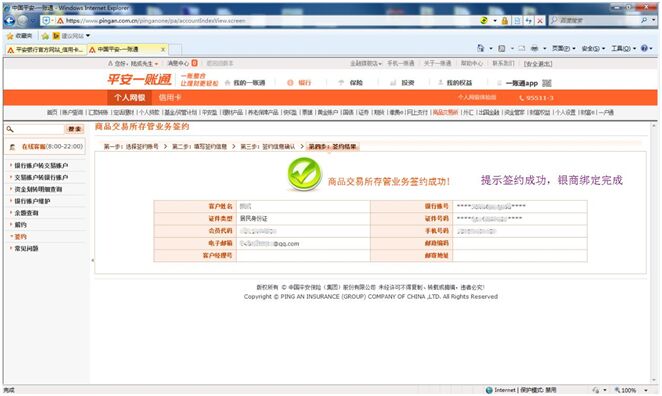Click the 银行 icon in the top navigation

coord(290,83)
